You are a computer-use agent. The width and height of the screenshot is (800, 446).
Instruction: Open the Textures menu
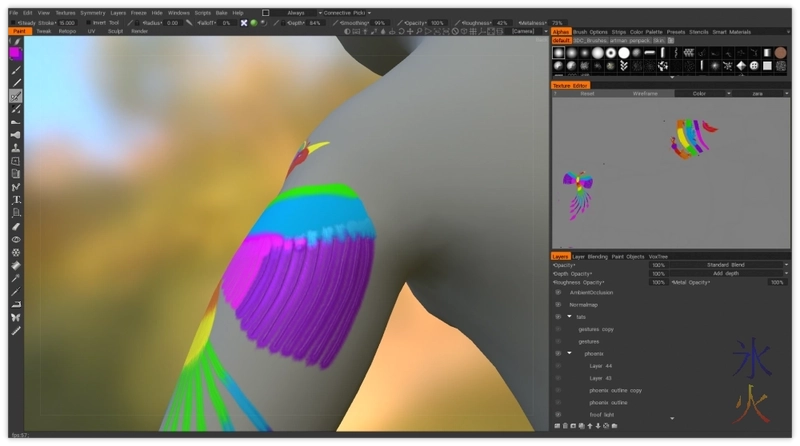point(65,13)
